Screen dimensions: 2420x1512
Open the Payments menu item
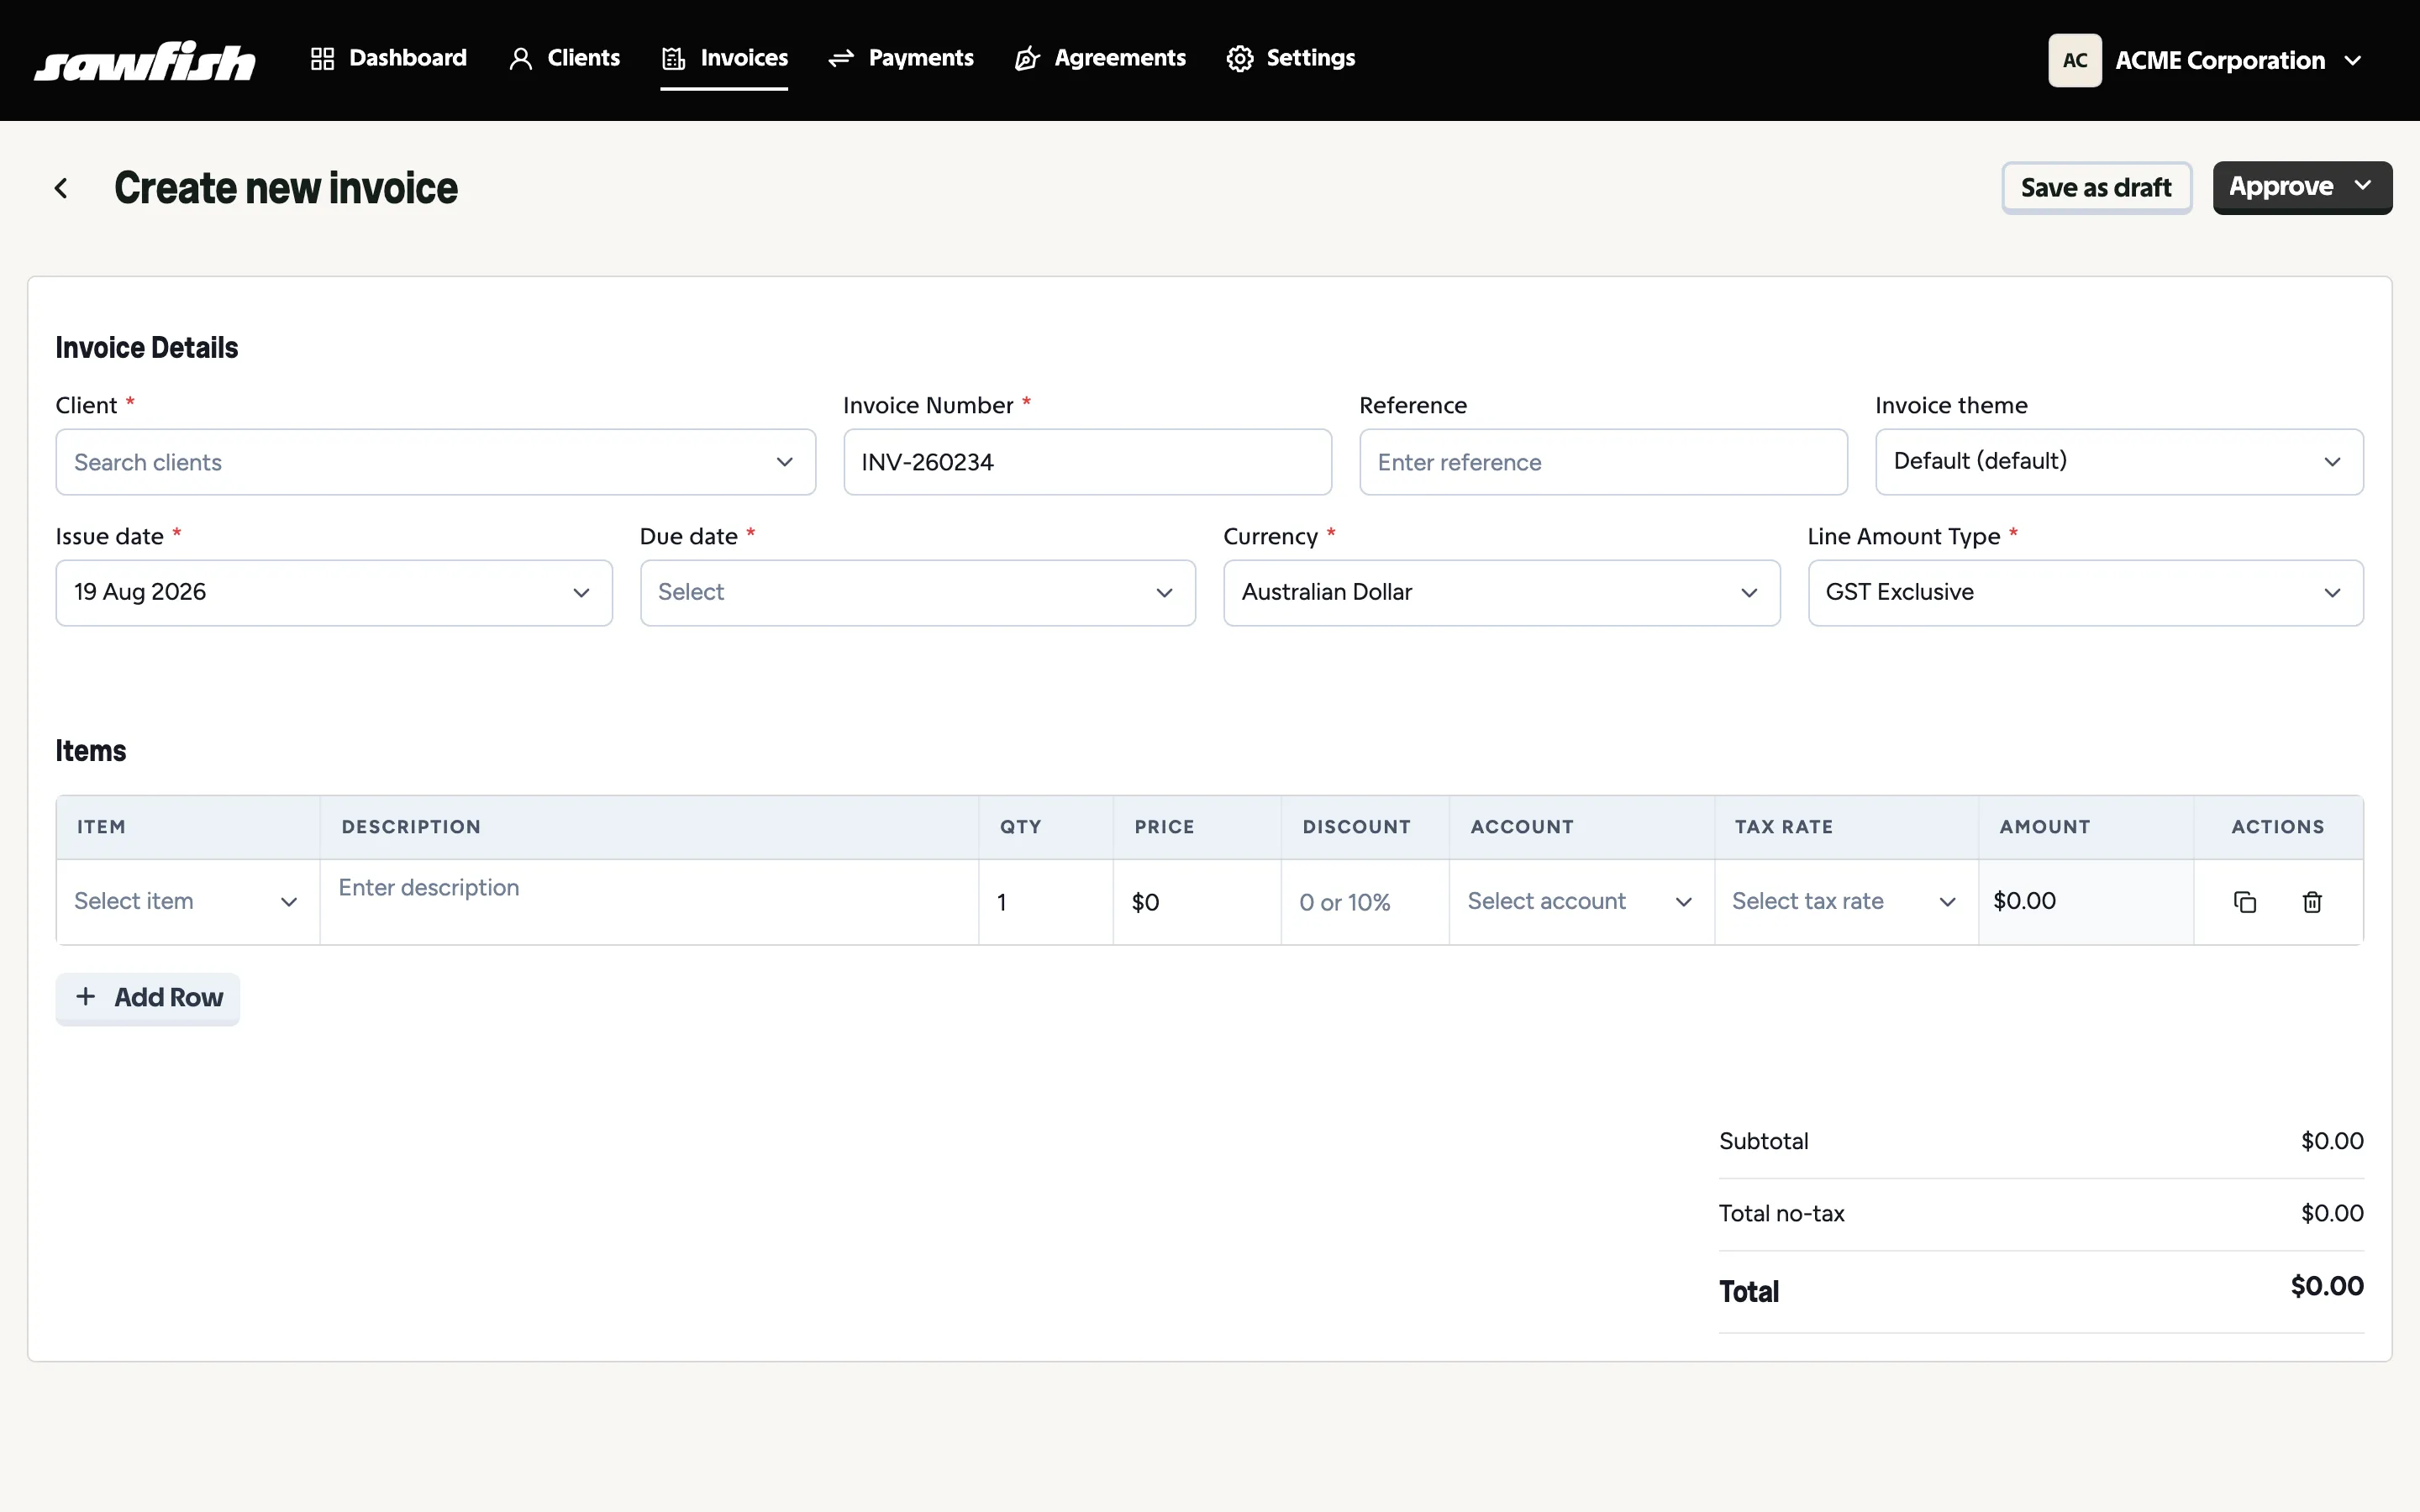(x=901, y=59)
